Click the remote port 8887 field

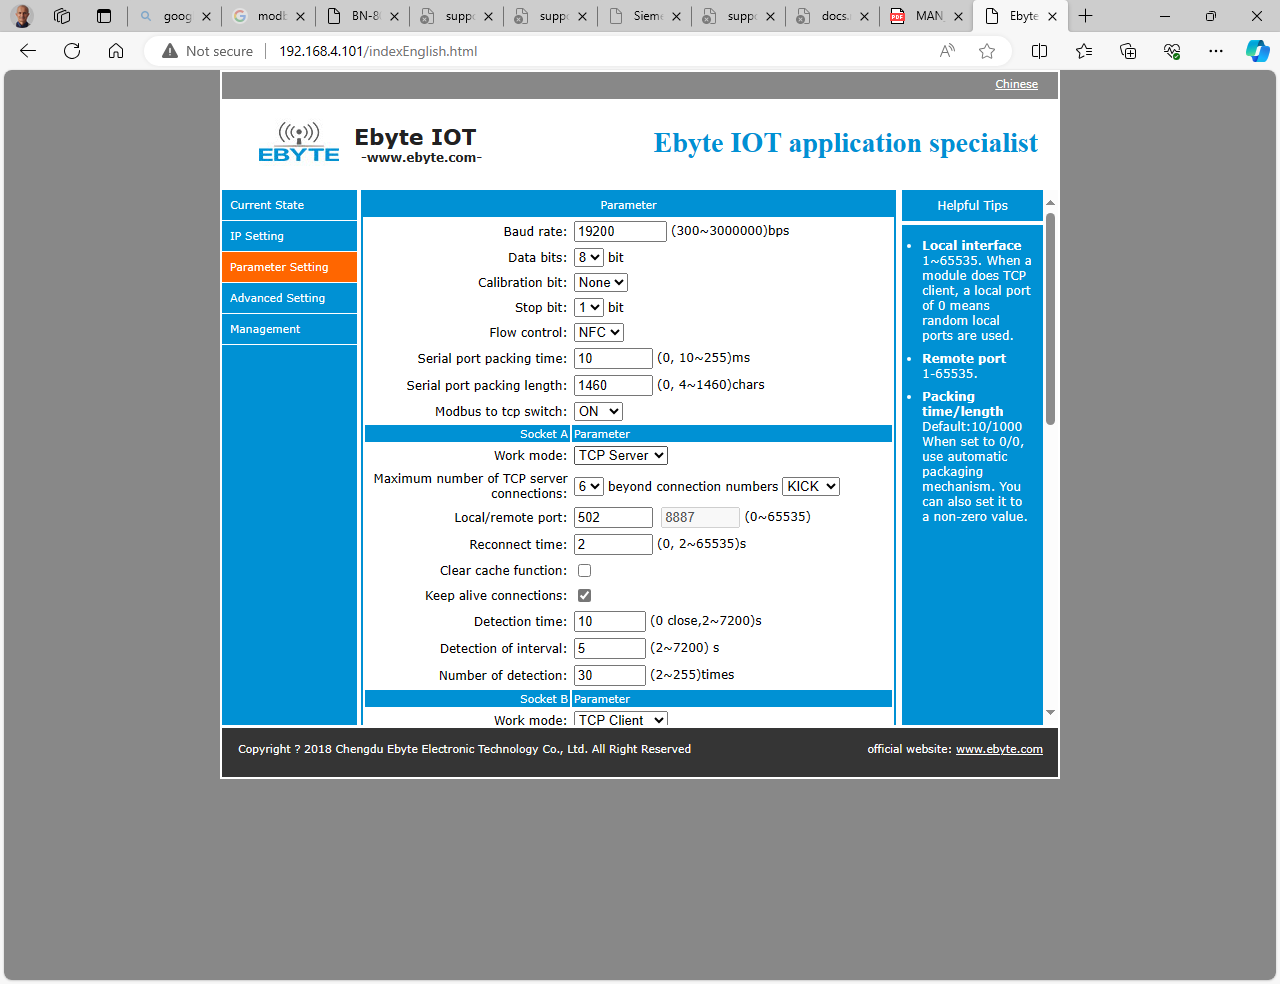[700, 517]
